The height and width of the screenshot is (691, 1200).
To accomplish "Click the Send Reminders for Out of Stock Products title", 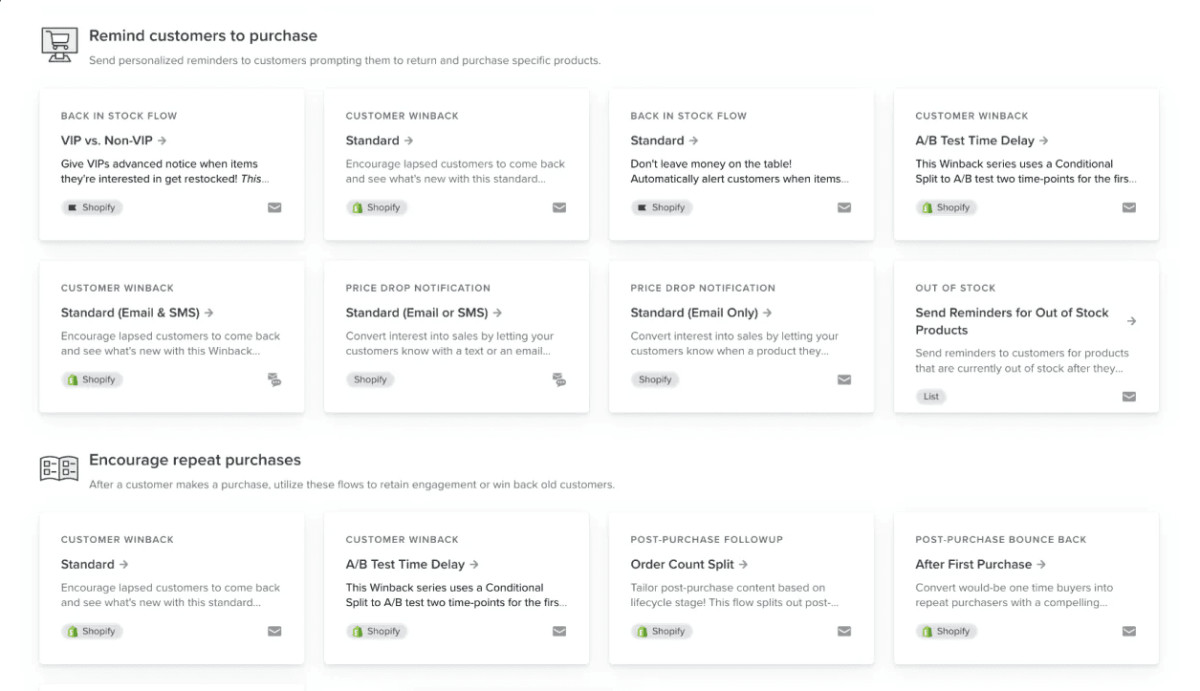I will pyautogui.click(x=1012, y=321).
